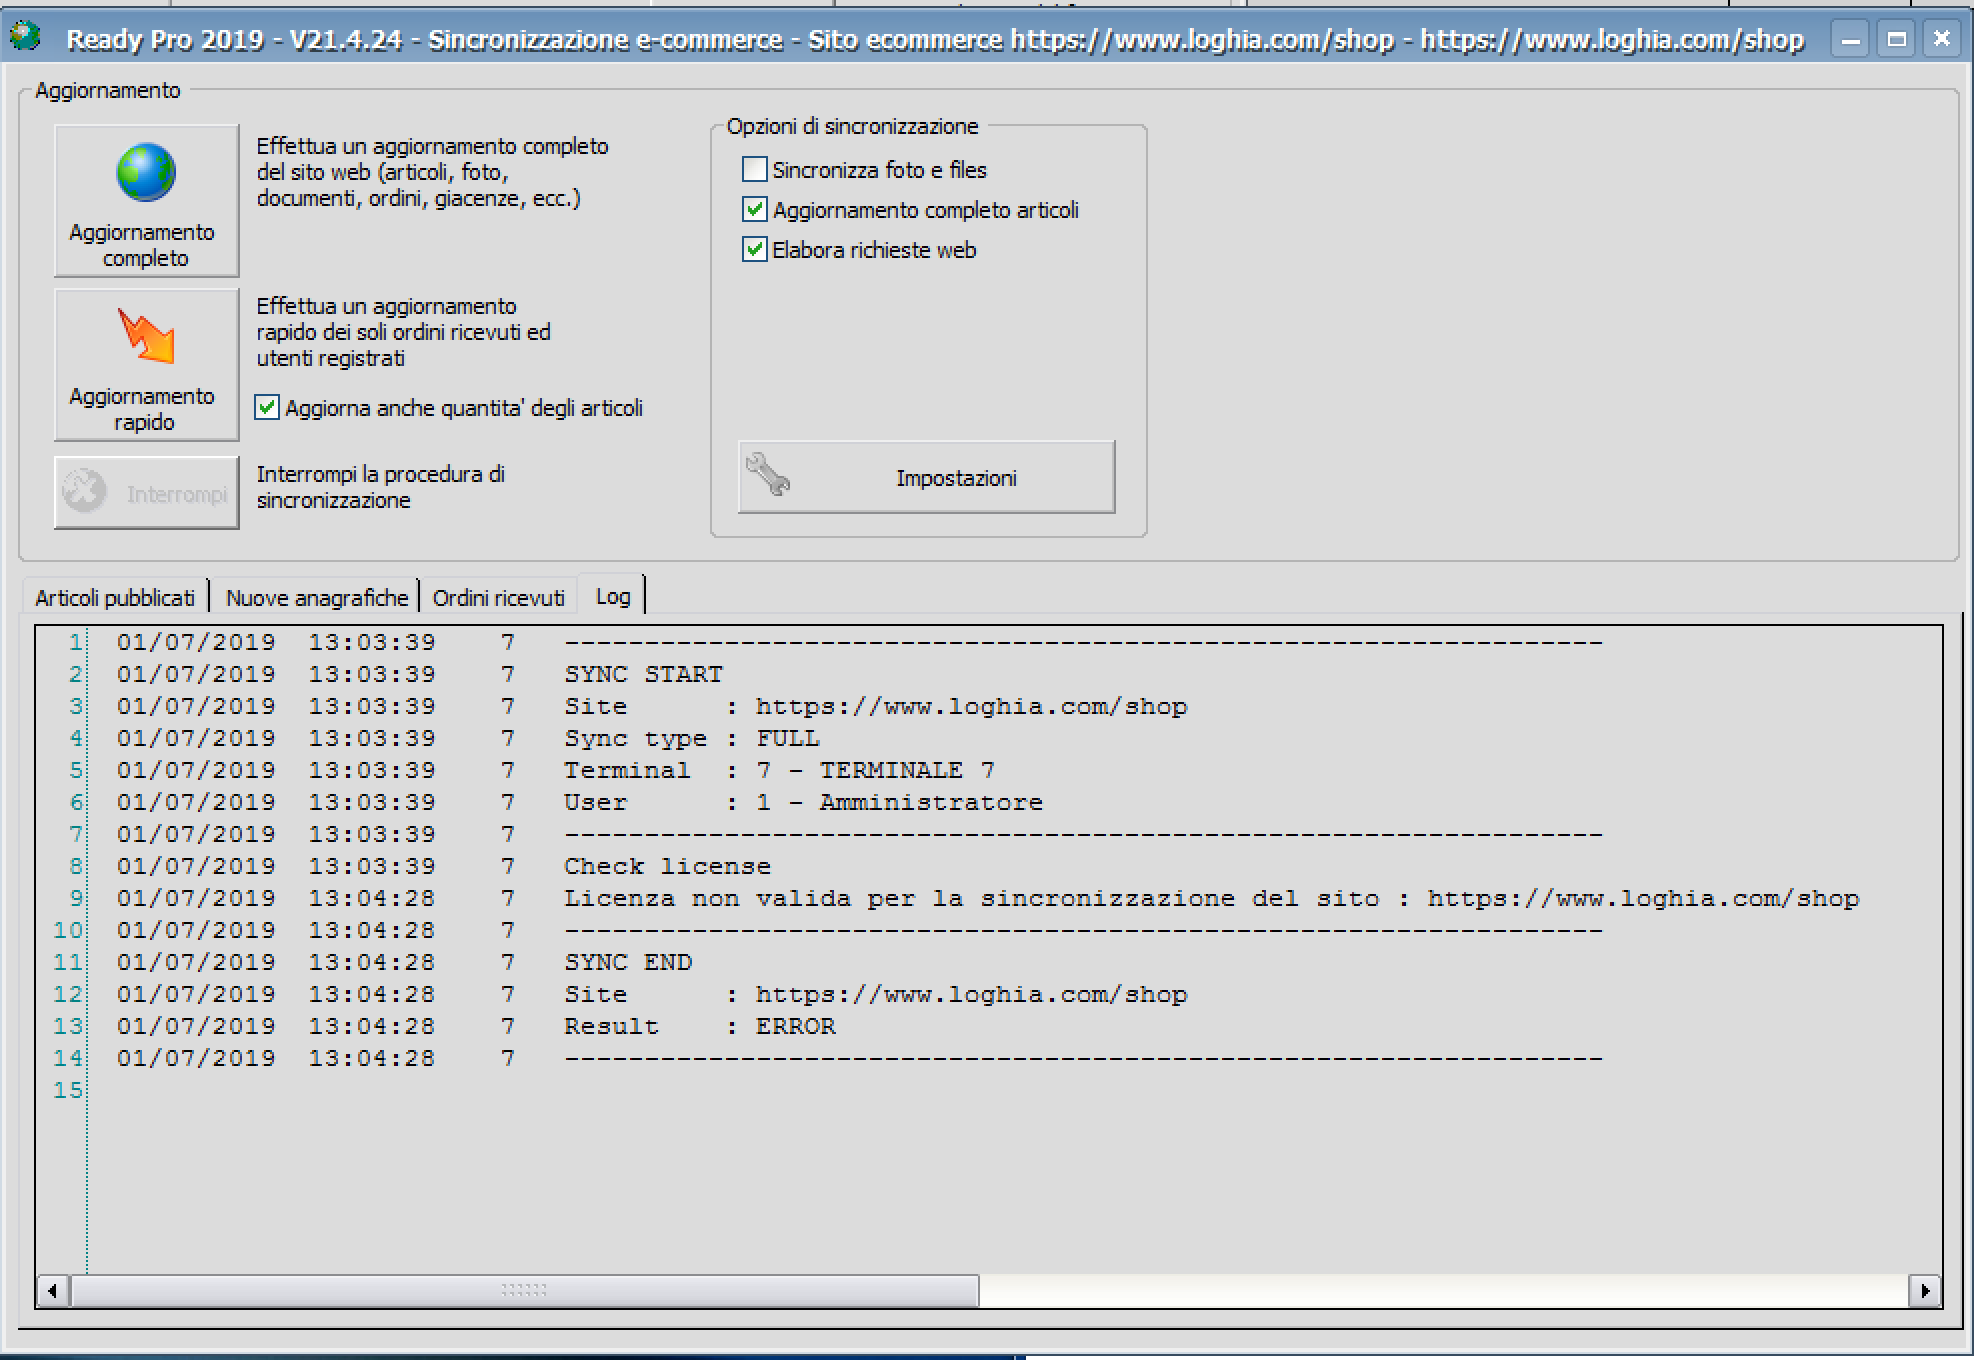Enable Sincronizza foto e files checkbox
This screenshot has width=1974, height=1360.
[755, 170]
